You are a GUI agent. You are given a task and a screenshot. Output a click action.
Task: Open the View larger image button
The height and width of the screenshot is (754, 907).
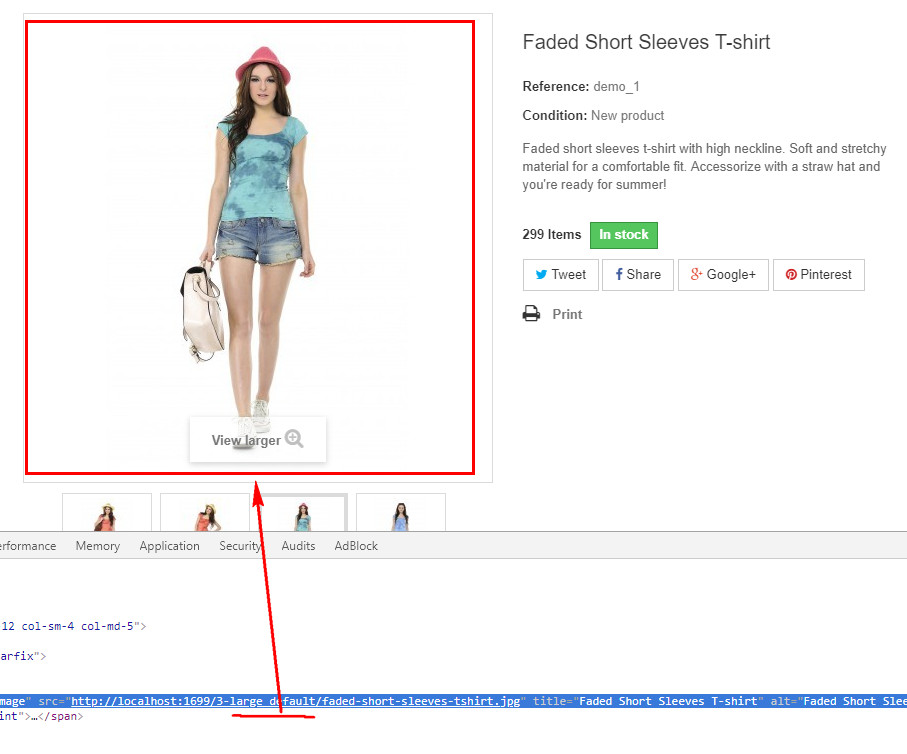(258, 440)
